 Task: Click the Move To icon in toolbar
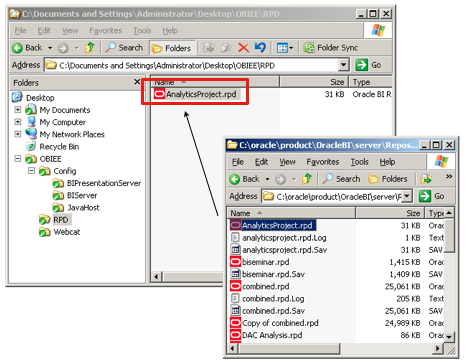pyautogui.click(x=209, y=48)
